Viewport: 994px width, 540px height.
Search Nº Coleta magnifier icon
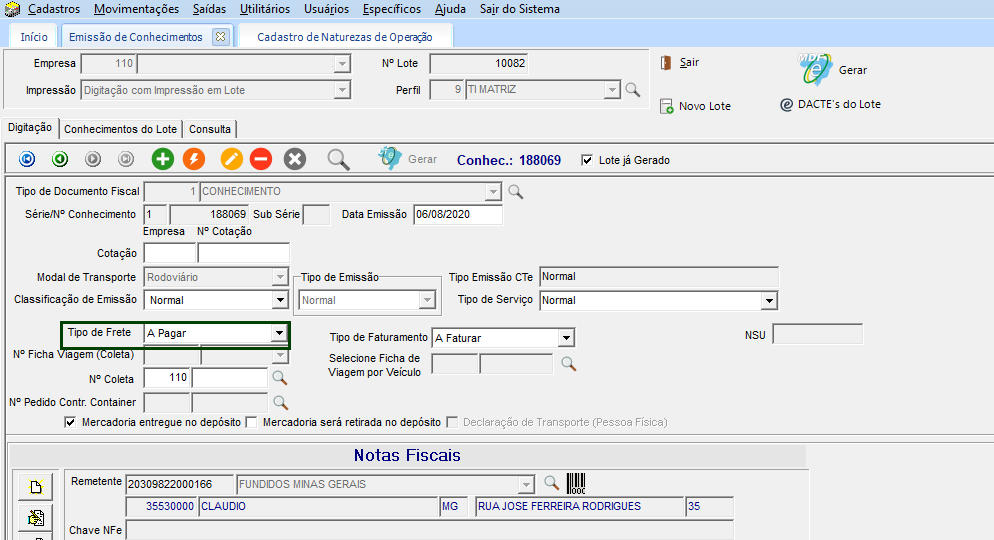pos(280,378)
